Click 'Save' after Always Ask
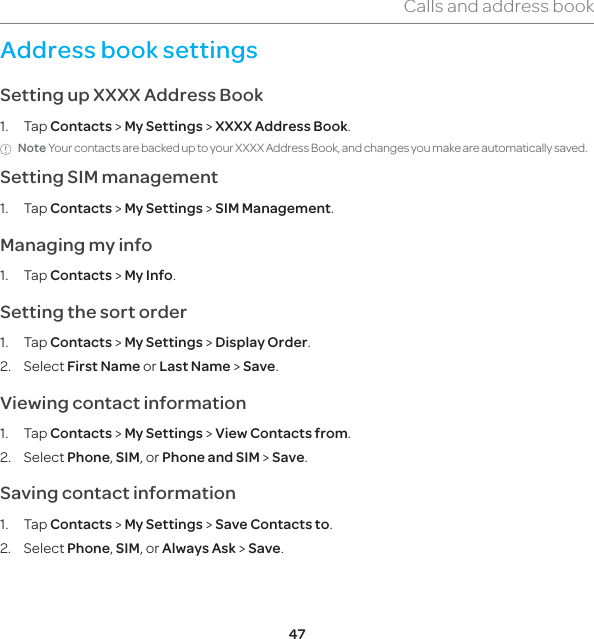Screen dimensions: 594x639 [264, 549]
